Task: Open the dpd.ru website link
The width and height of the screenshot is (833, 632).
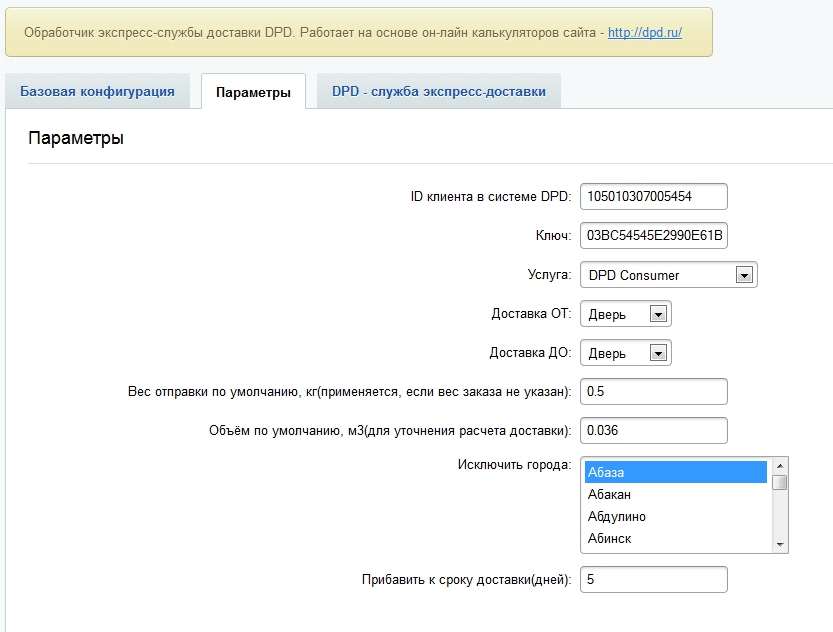Action: tap(644, 33)
